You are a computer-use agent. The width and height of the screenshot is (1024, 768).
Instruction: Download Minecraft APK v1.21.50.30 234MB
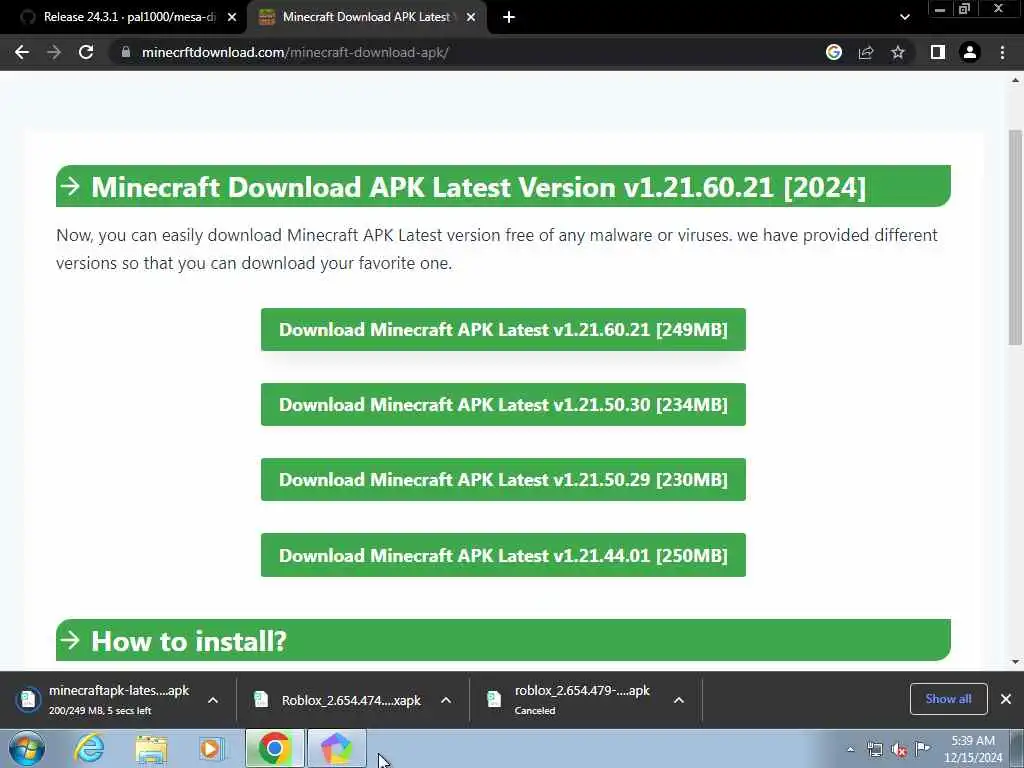503,405
